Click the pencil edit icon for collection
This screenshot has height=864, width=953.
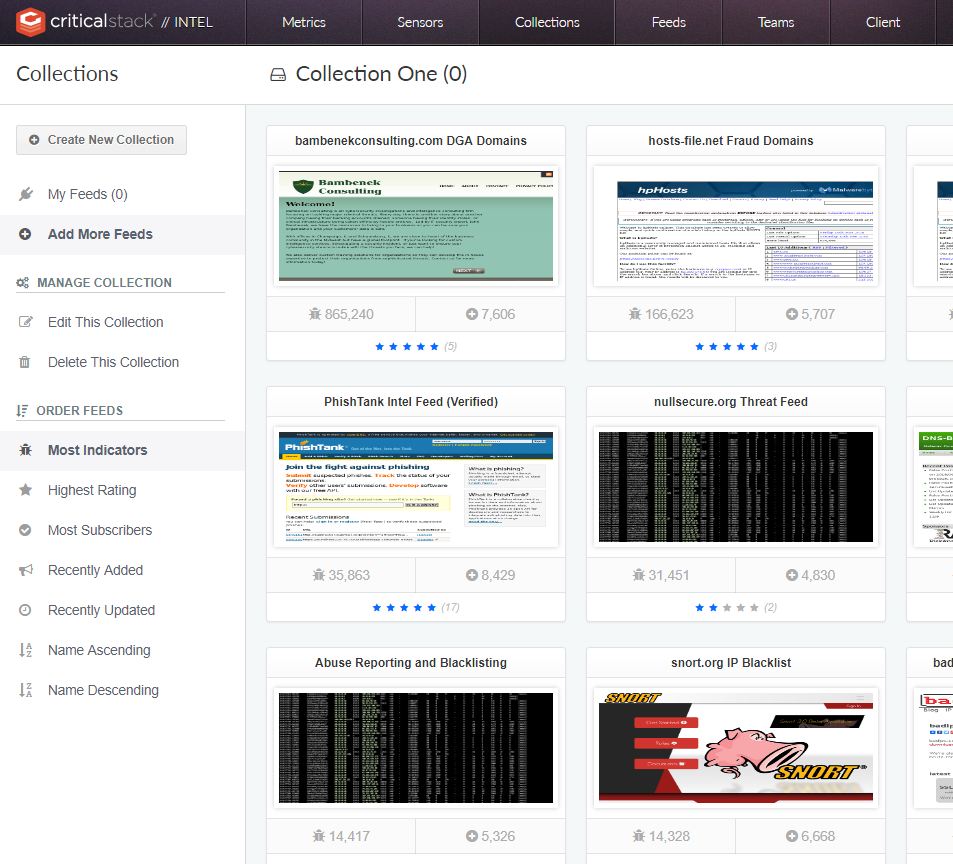pos(26,321)
